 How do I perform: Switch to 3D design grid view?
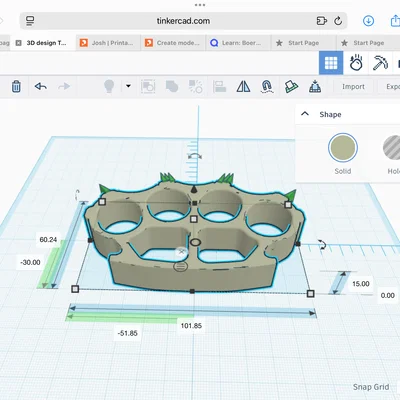coord(331,63)
